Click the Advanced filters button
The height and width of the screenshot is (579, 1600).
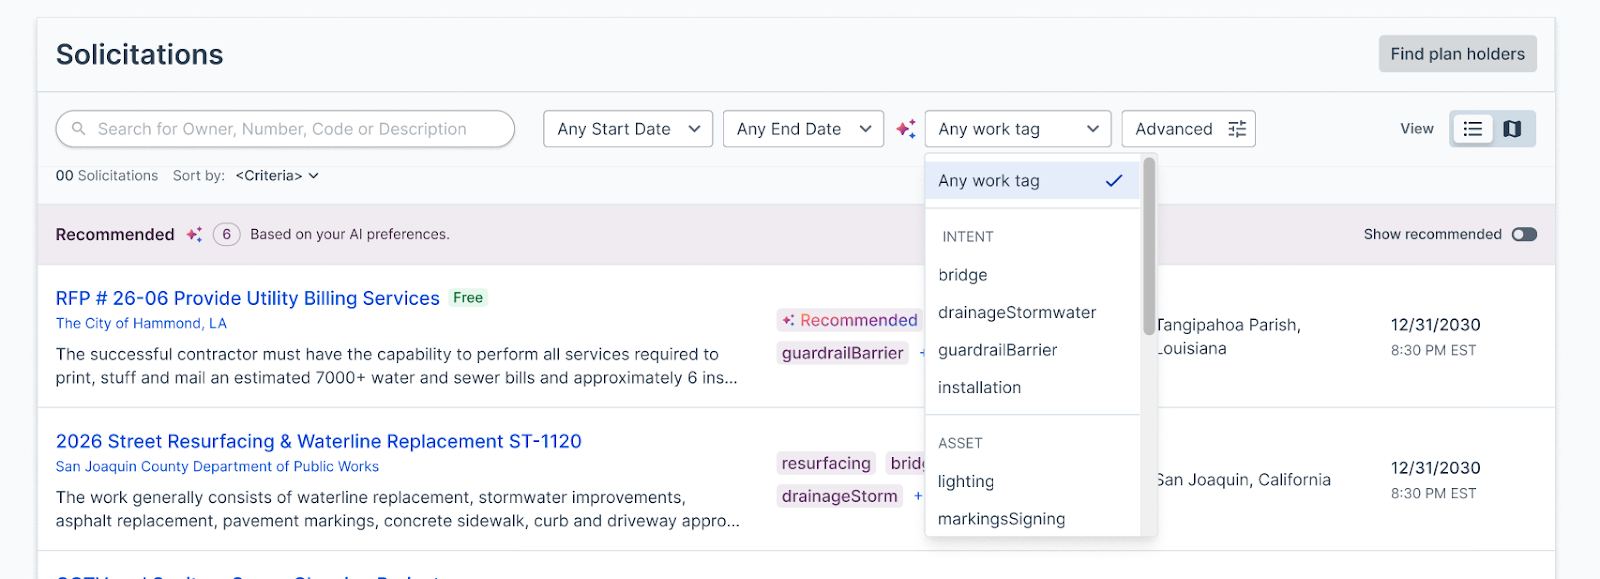(x=1188, y=129)
